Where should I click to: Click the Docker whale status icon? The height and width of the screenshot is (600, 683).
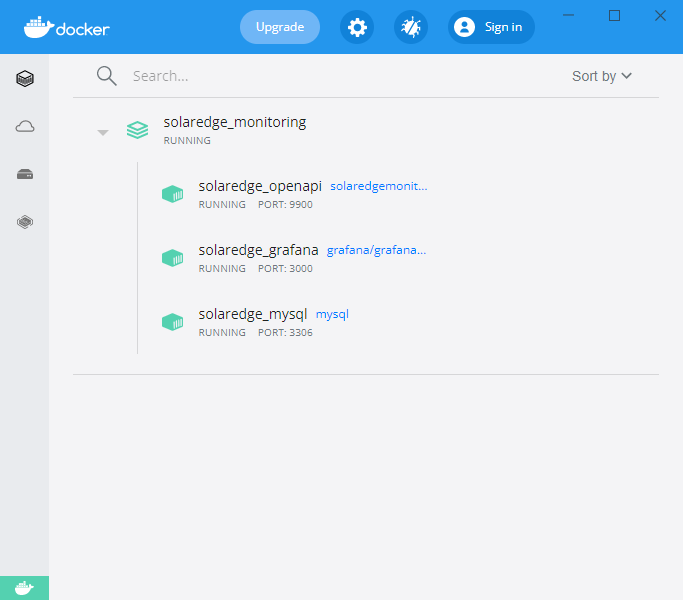click(24, 588)
